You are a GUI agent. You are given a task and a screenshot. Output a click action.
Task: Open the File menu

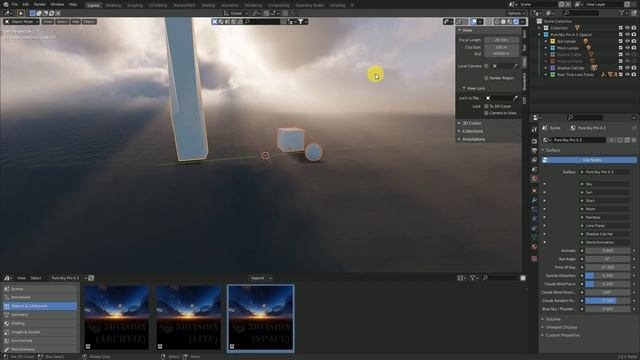click(15, 4)
